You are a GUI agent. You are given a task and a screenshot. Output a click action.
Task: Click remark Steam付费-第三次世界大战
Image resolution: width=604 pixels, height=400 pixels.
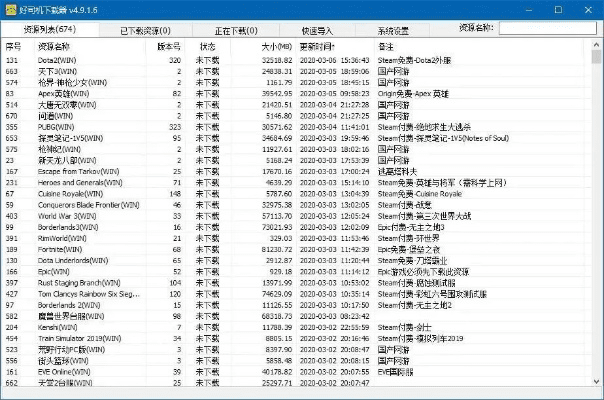(424, 216)
